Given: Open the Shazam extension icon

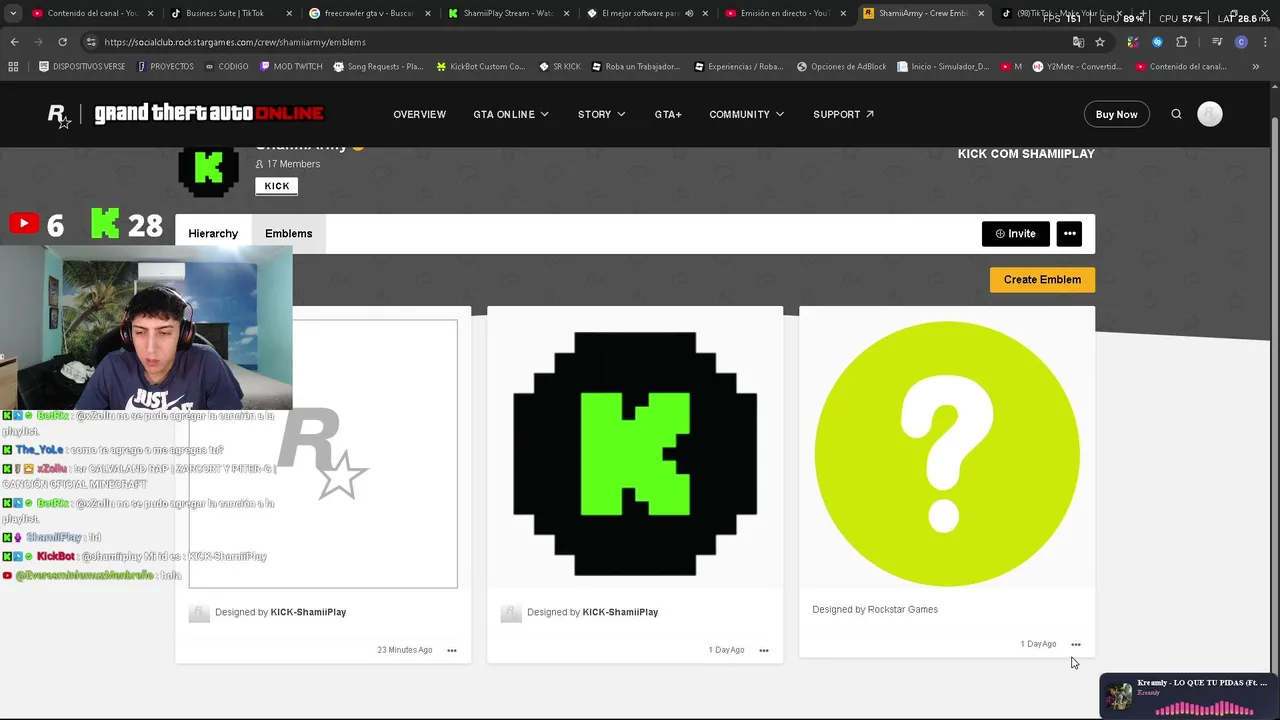Looking at the screenshot, I should point(1157,42).
